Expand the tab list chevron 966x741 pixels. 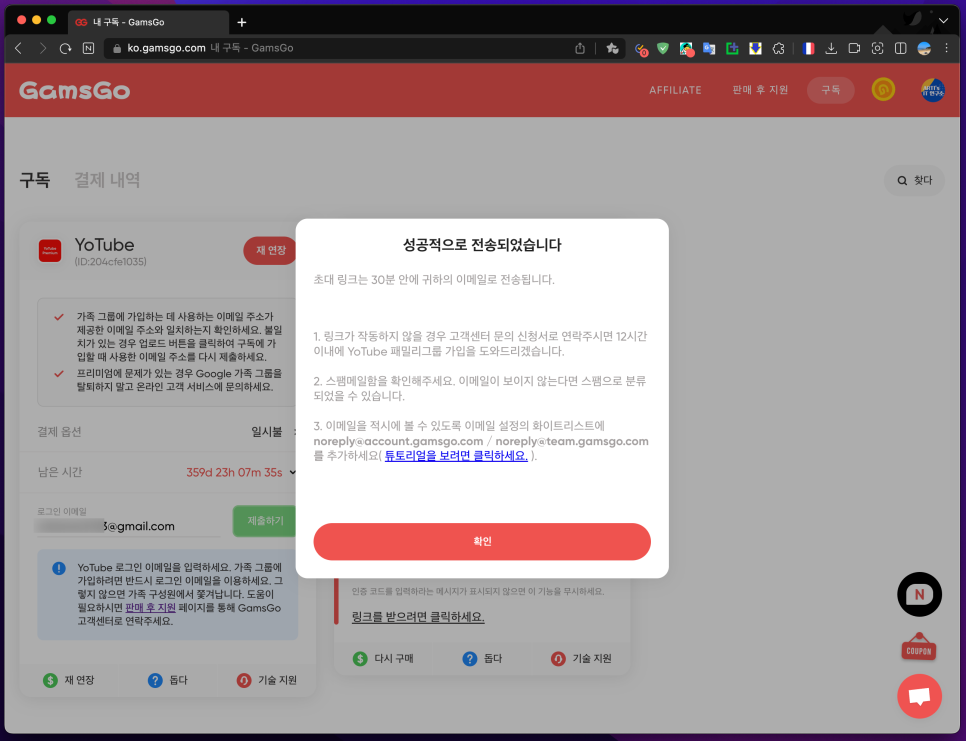click(x=943, y=21)
